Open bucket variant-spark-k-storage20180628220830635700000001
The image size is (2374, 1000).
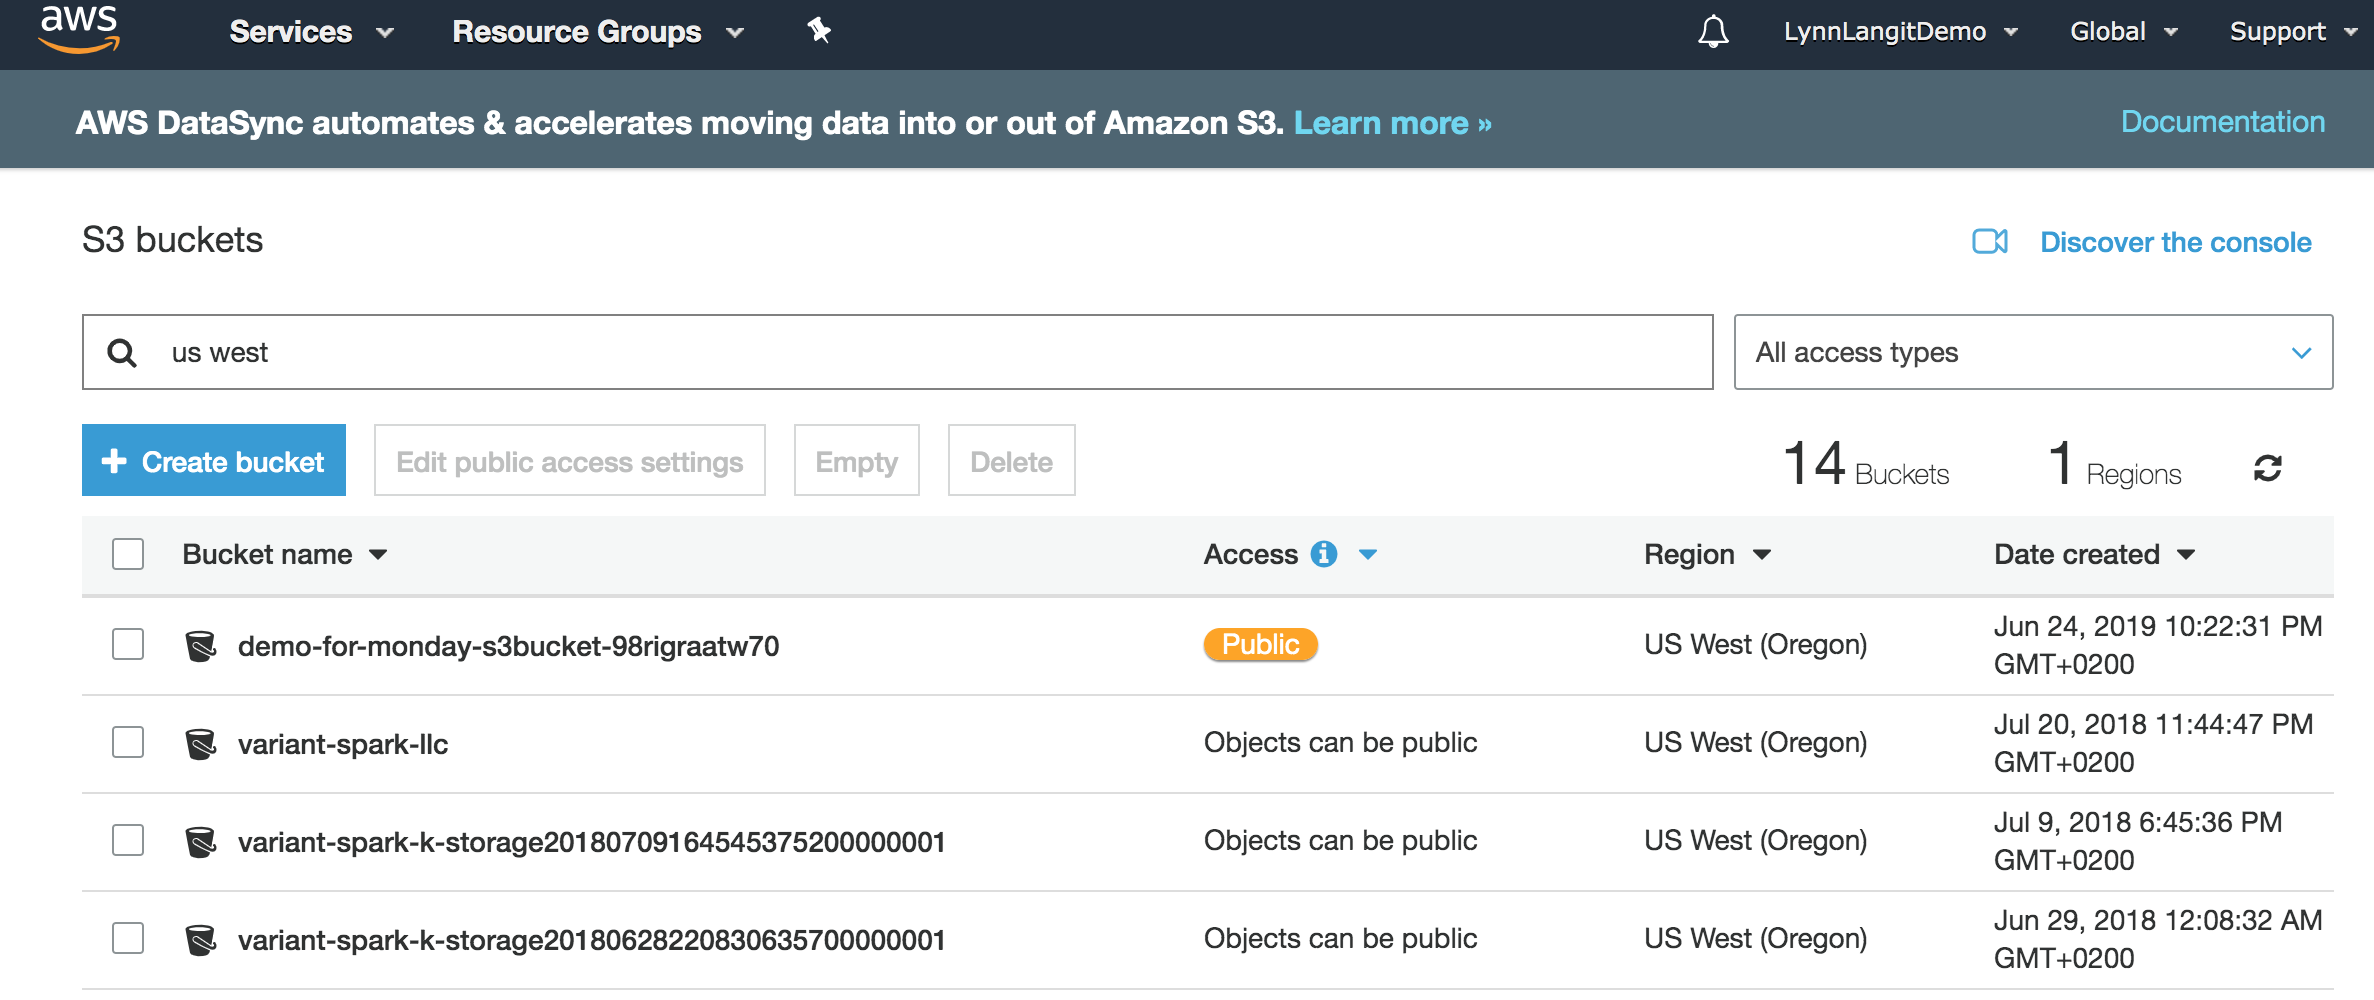pos(591,940)
